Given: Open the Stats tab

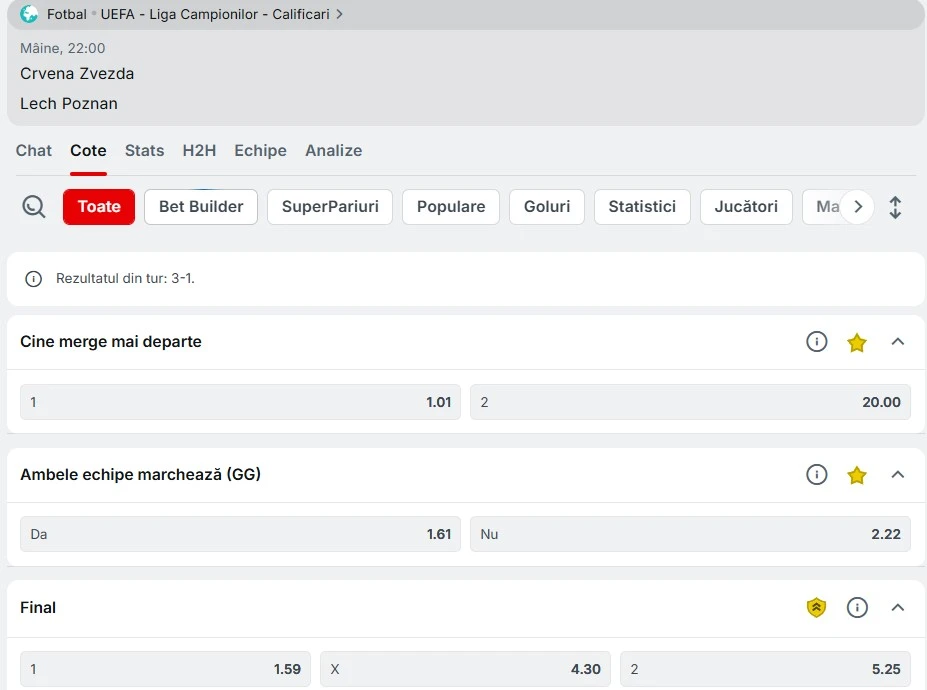Looking at the screenshot, I should point(144,151).
